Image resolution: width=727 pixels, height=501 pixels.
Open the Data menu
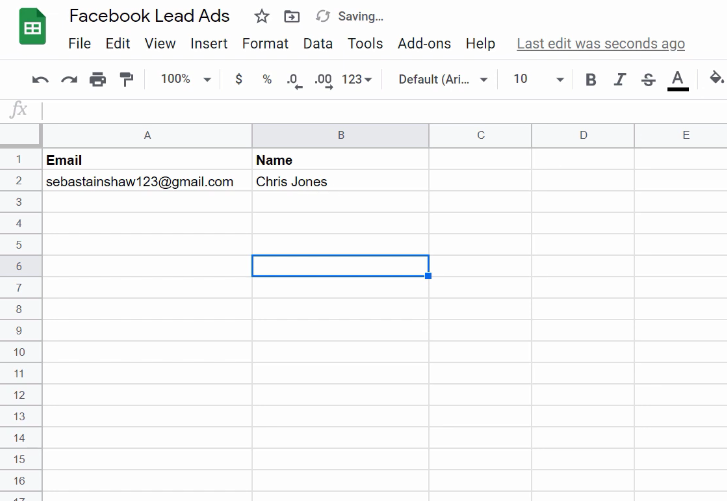click(x=318, y=44)
